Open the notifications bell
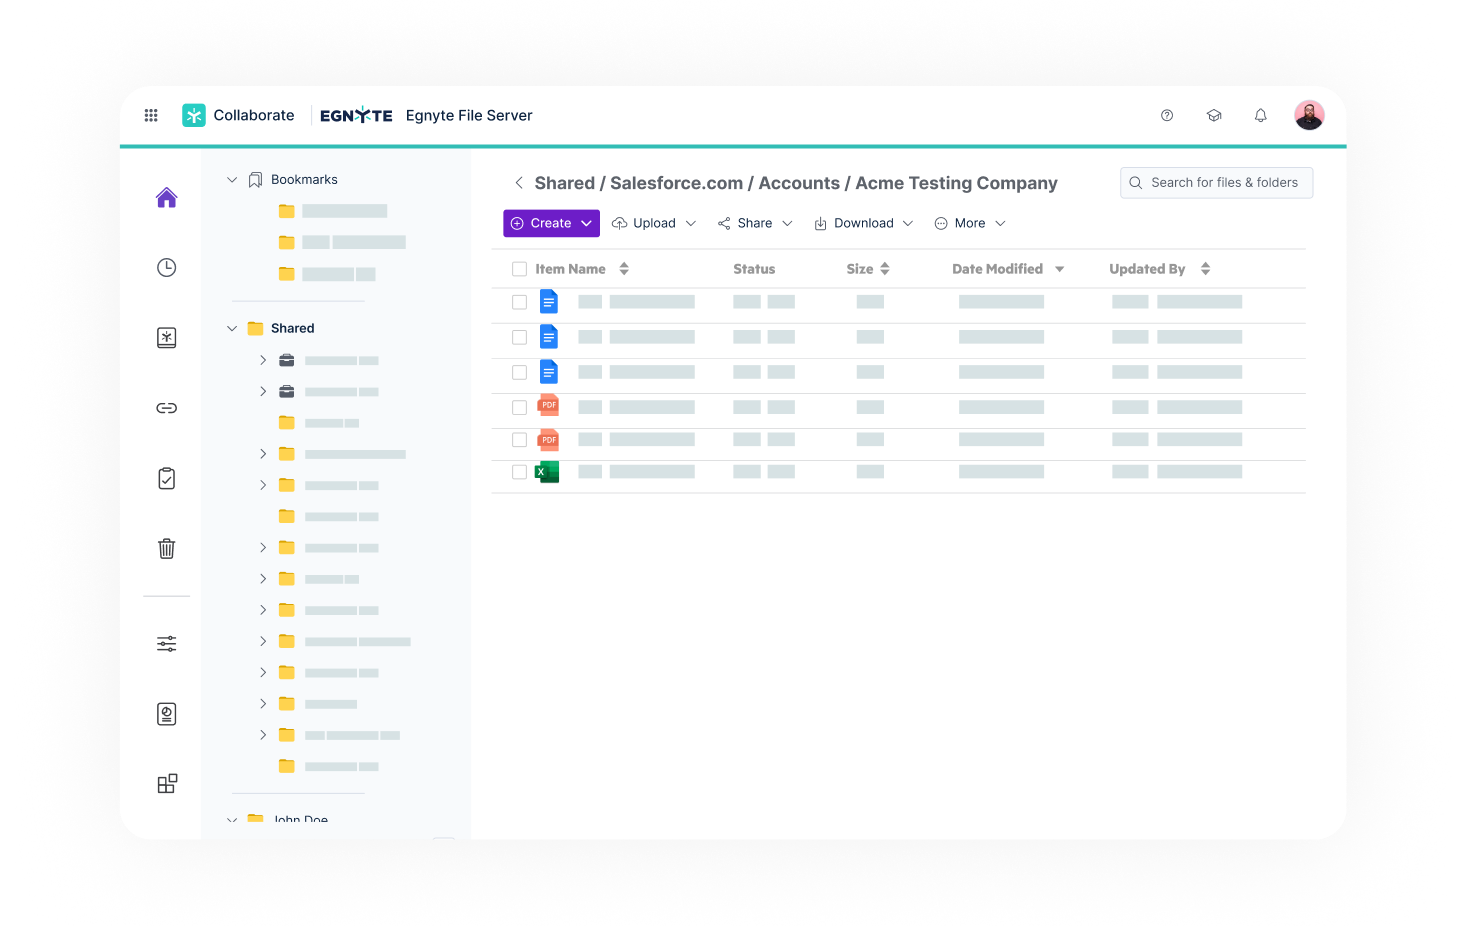This screenshot has height=926, width=1466. [x=1260, y=115]
